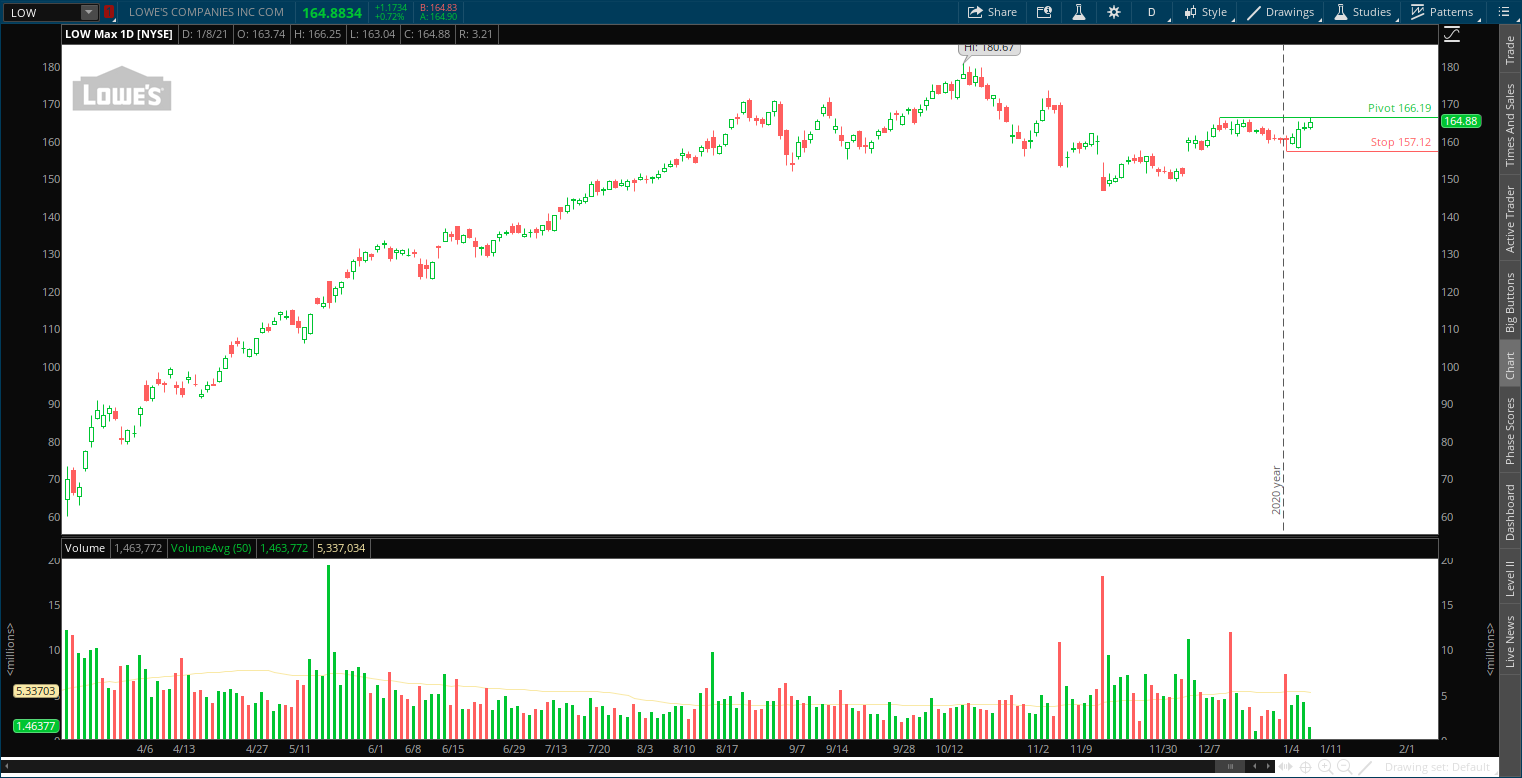Click the Share chart button

click(992, 12)
